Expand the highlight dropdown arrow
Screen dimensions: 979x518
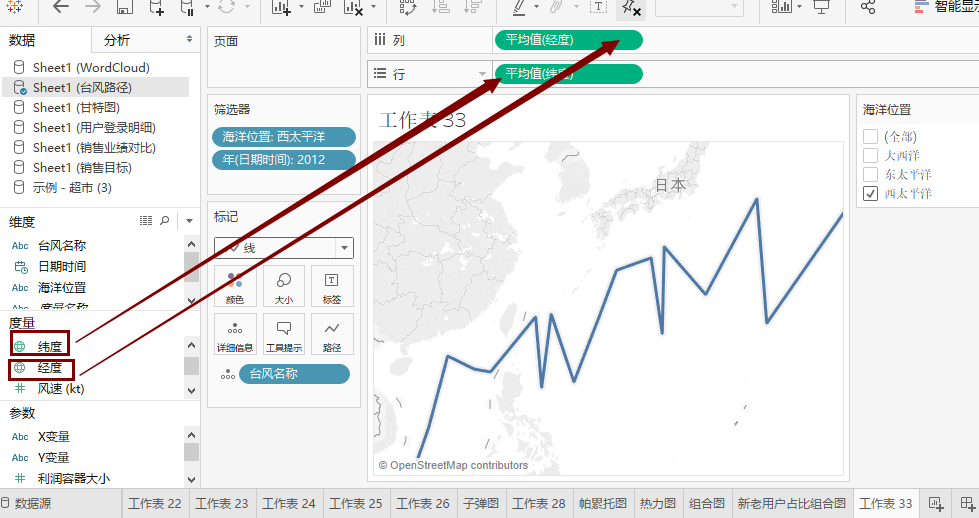536,7
